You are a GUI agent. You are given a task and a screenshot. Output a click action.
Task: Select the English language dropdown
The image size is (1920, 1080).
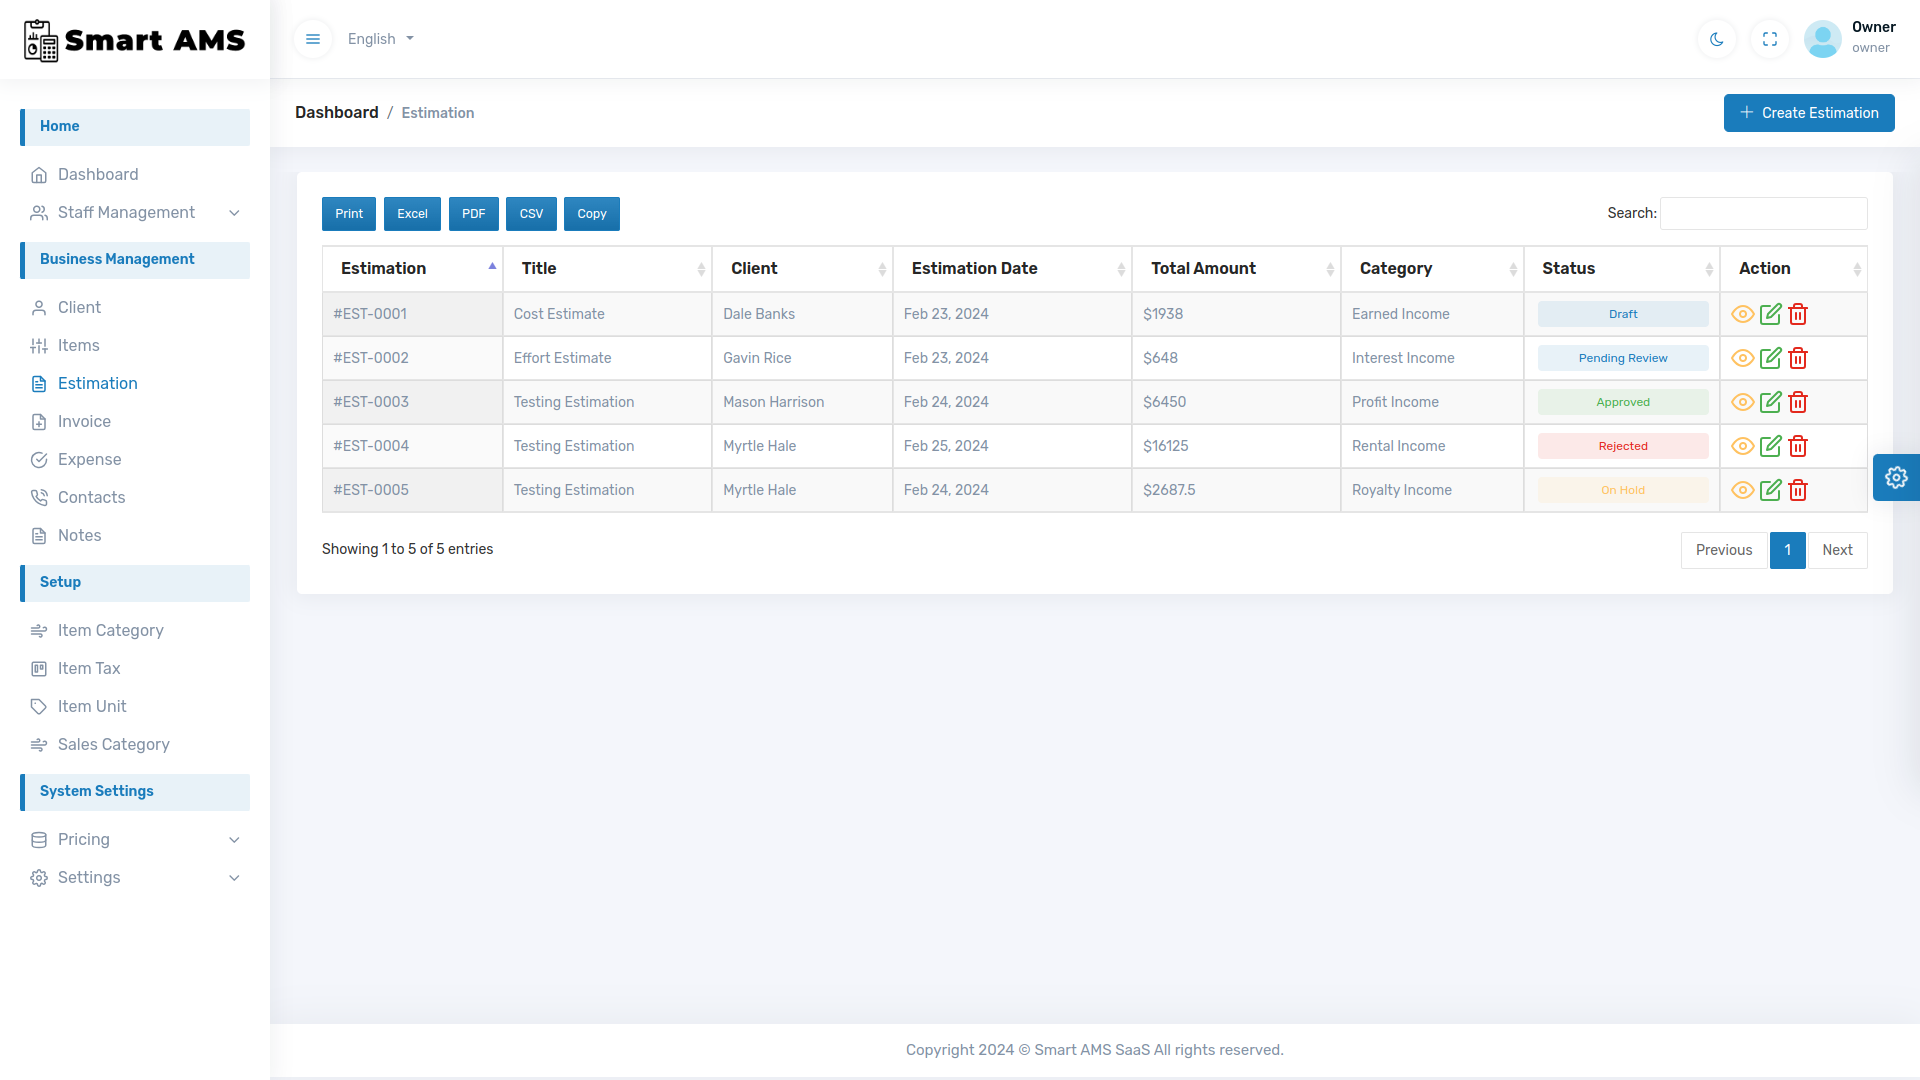point(381,38)
